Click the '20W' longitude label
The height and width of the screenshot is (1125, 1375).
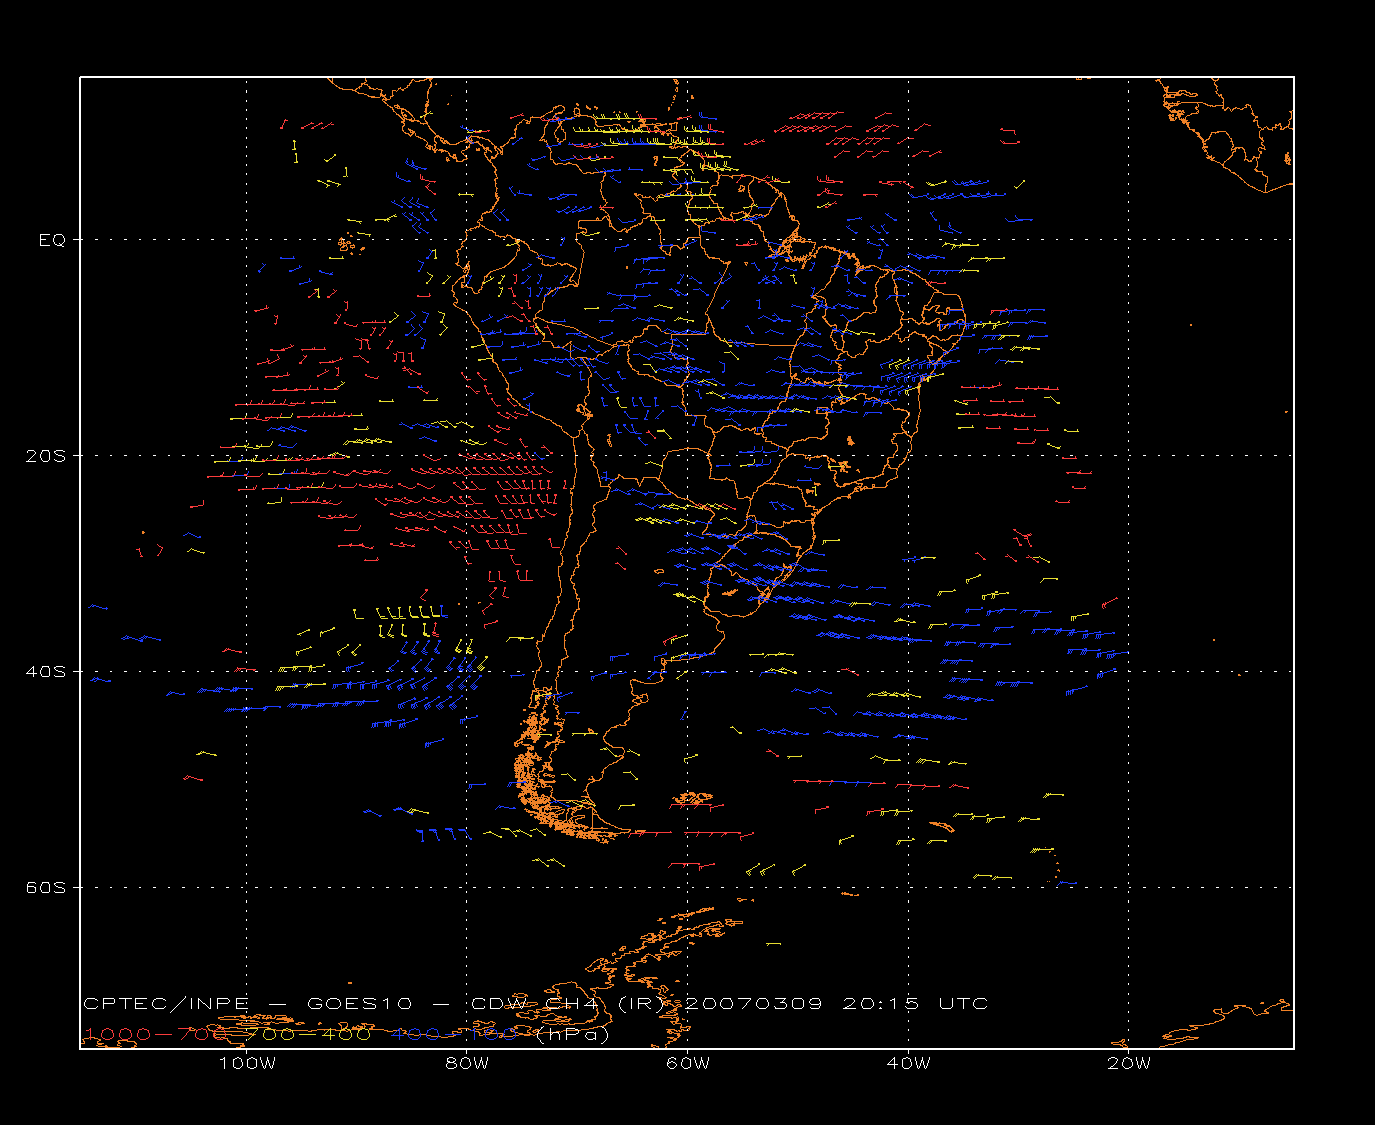[1129, 1064]
